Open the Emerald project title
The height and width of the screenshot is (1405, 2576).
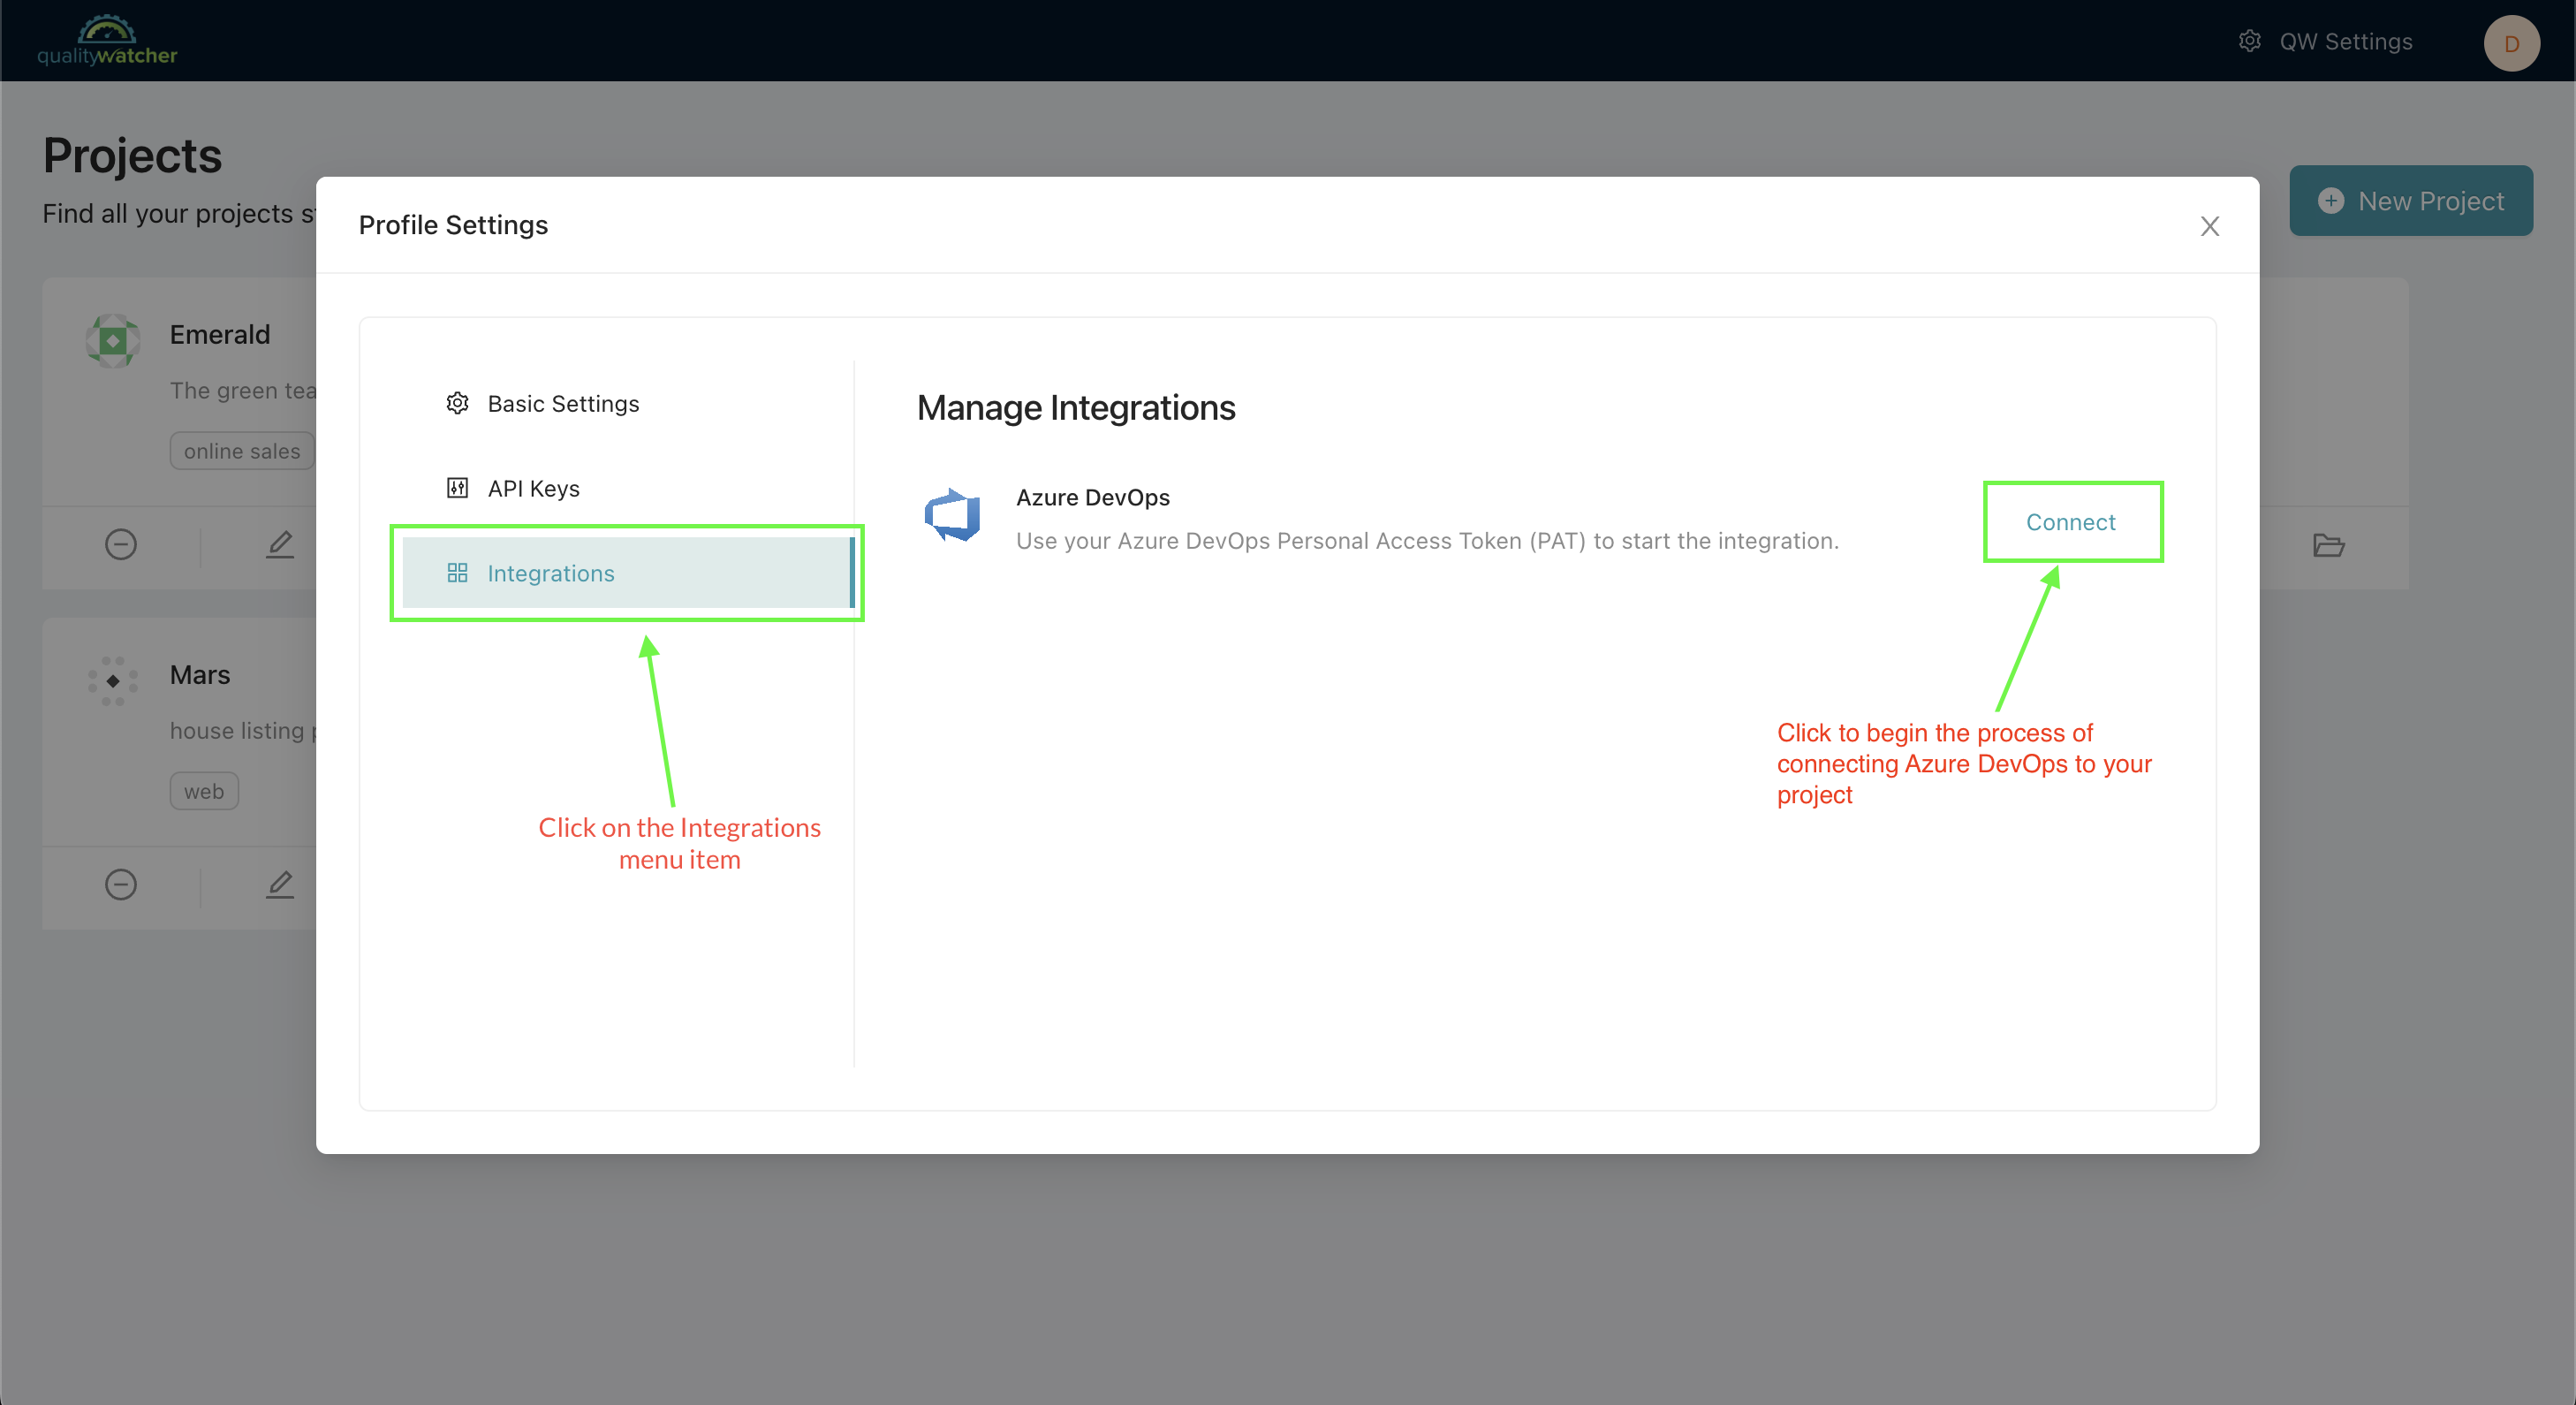coord(220,334)
